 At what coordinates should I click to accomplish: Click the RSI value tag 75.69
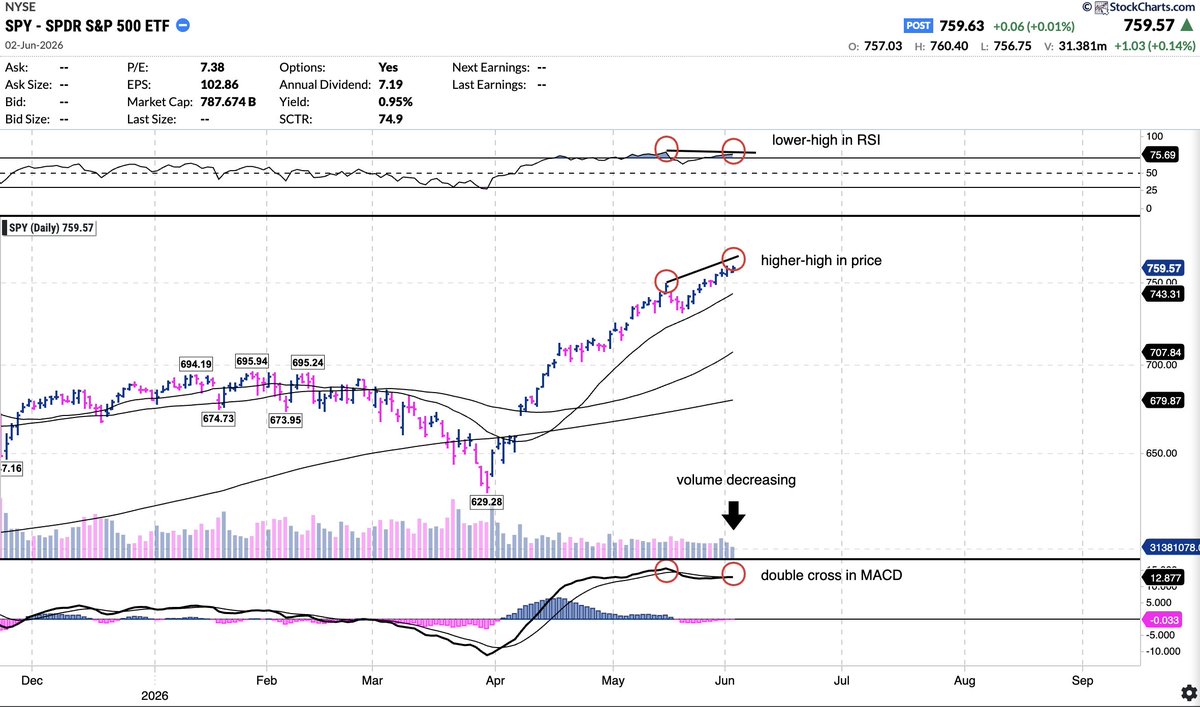[x=1163, y=155]
